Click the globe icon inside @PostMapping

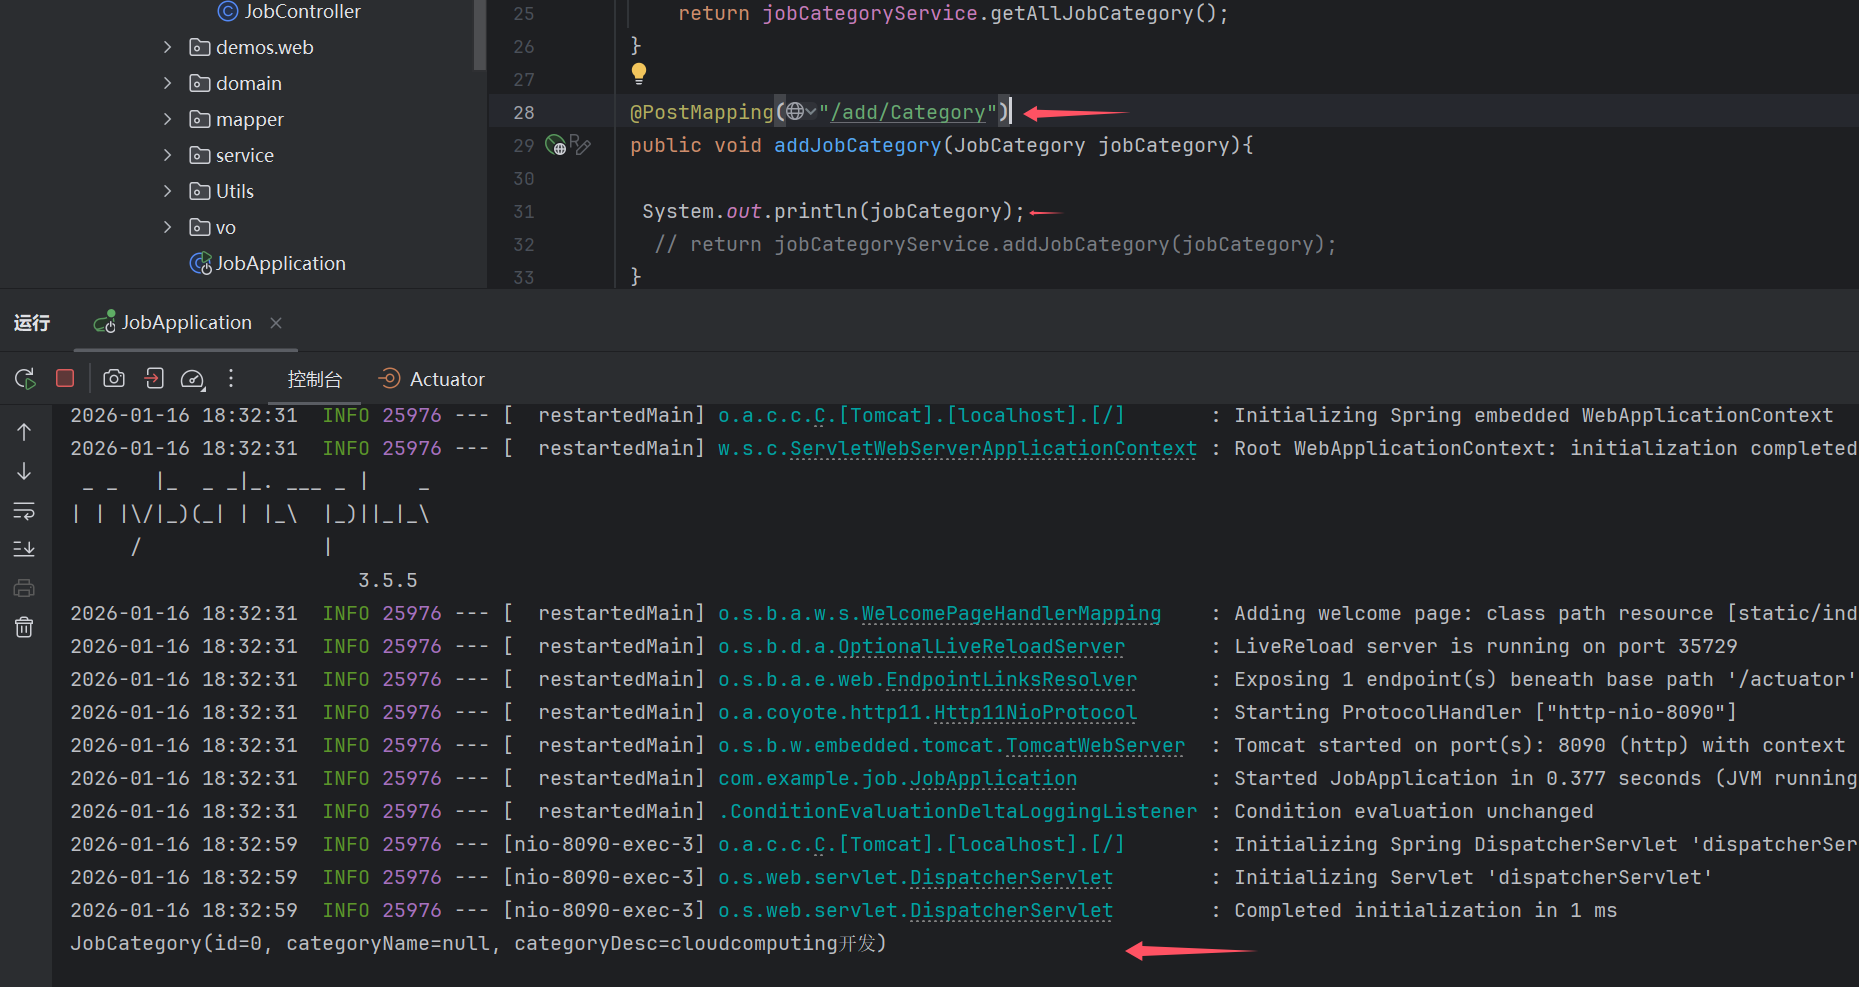(794, 111)
